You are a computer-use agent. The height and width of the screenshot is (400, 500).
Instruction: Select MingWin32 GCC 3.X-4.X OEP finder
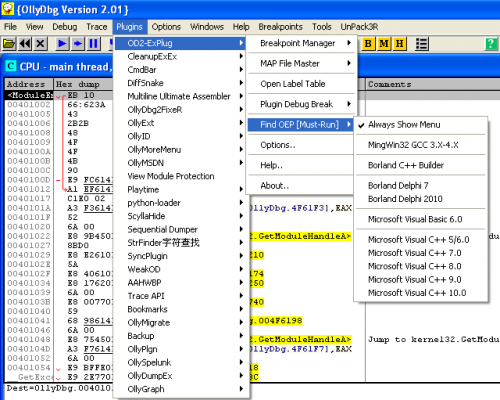point(421,145)
